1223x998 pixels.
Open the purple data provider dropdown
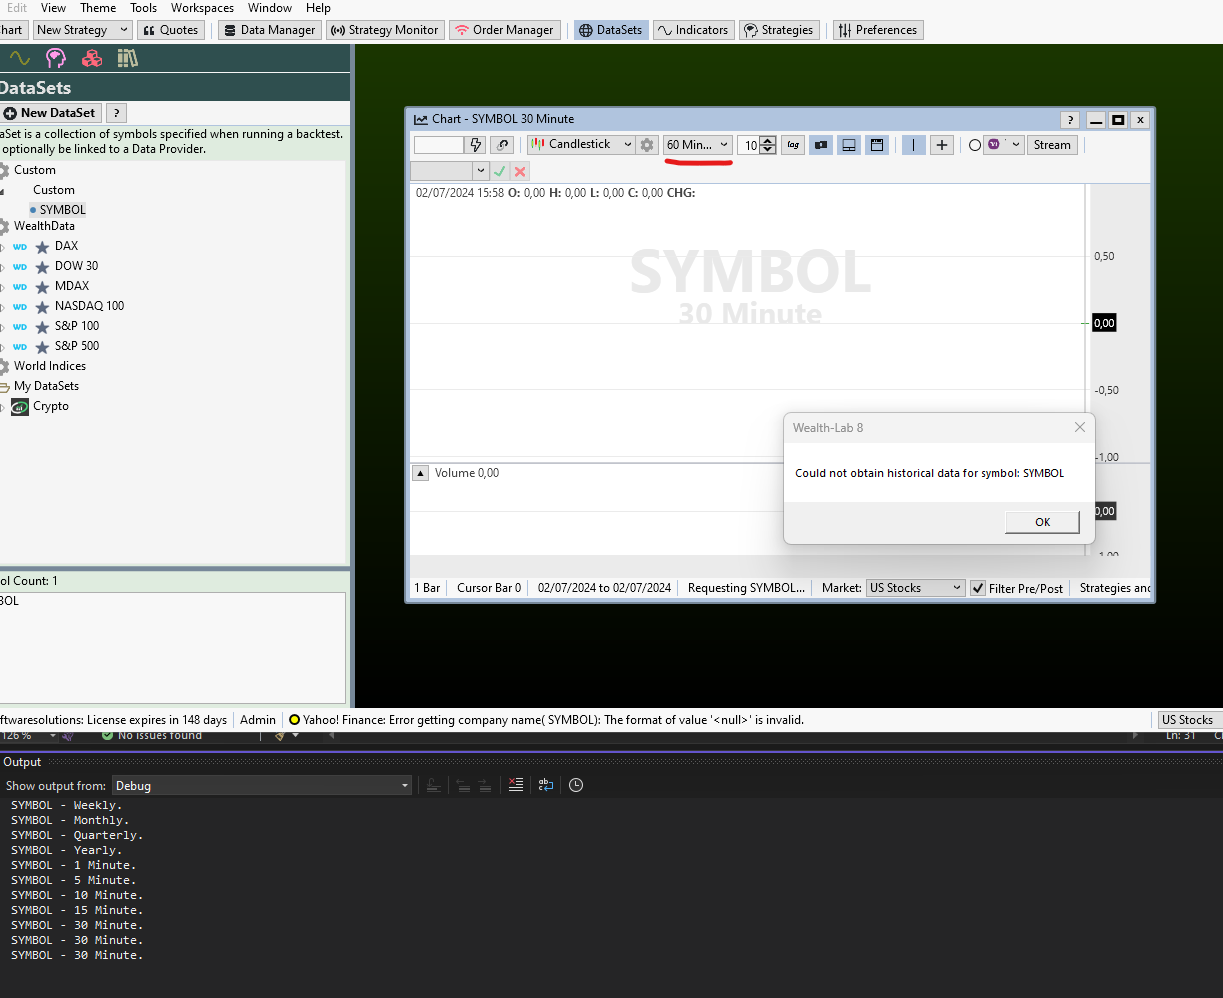pos(1005,145)
